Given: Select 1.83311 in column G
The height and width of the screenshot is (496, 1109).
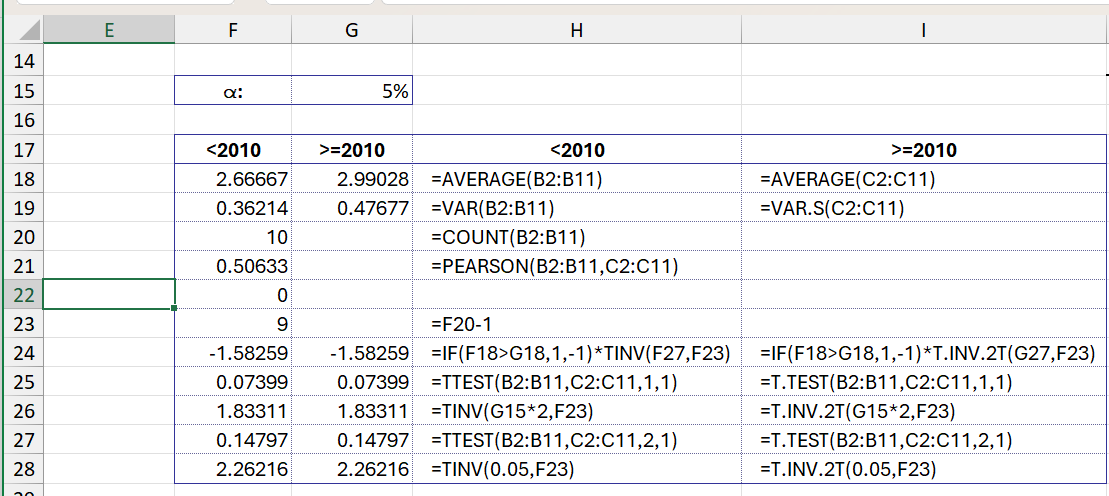Looking at the screenshot, I should tap(352, 411).
